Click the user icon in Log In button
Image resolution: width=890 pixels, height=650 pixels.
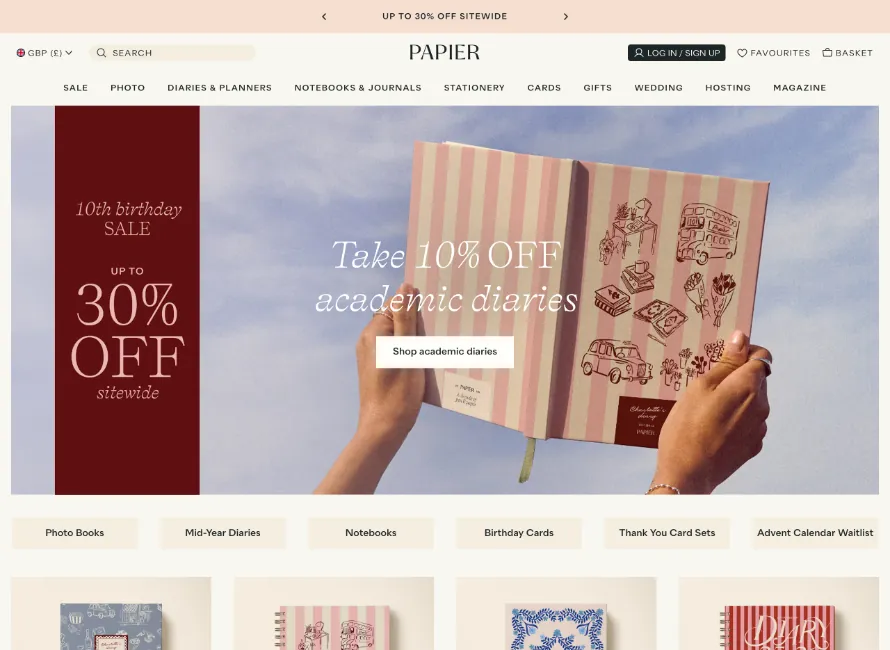[639, 53]
